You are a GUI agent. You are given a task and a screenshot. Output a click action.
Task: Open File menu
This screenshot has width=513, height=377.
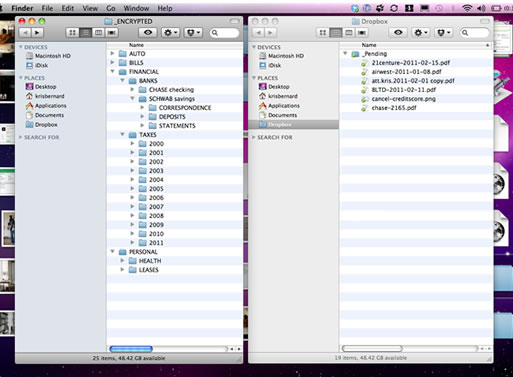click(x=47, y=8)
